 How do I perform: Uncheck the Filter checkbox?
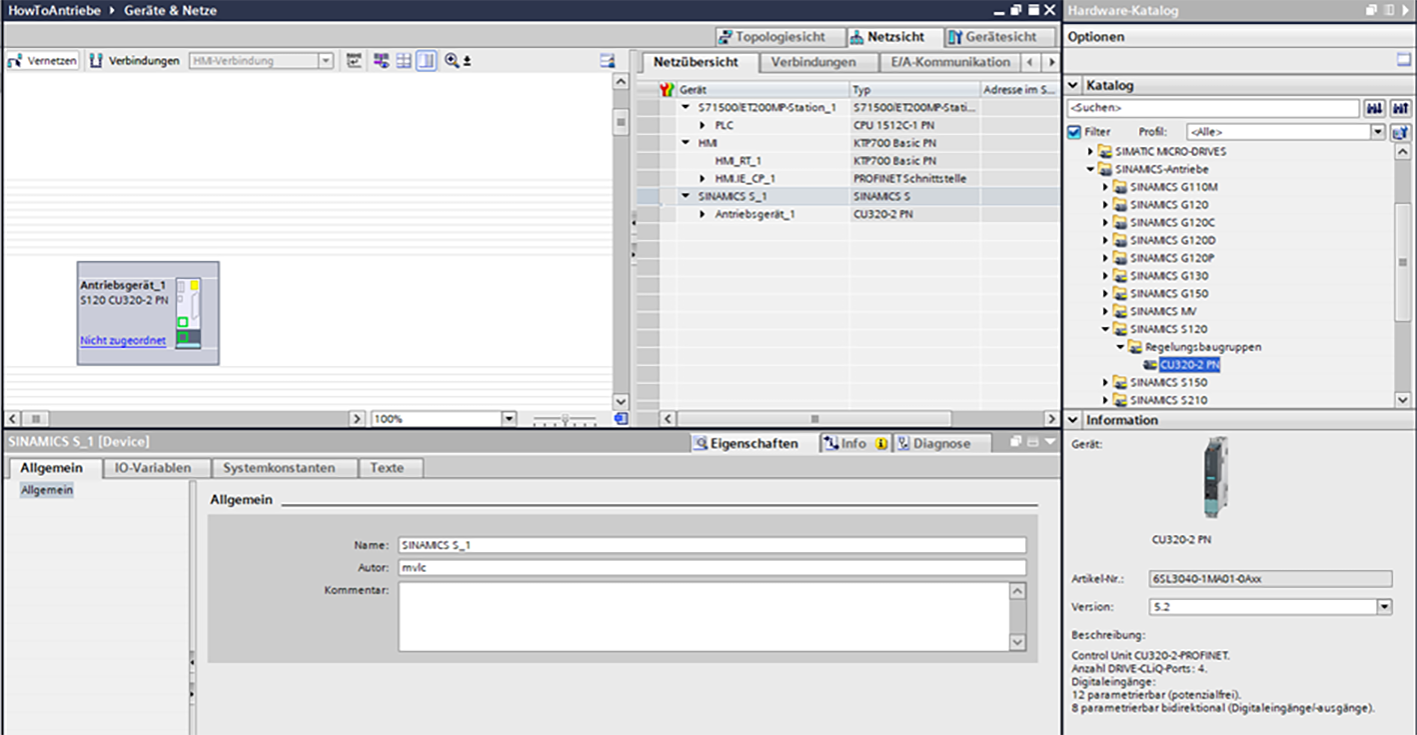[1074, 132]
